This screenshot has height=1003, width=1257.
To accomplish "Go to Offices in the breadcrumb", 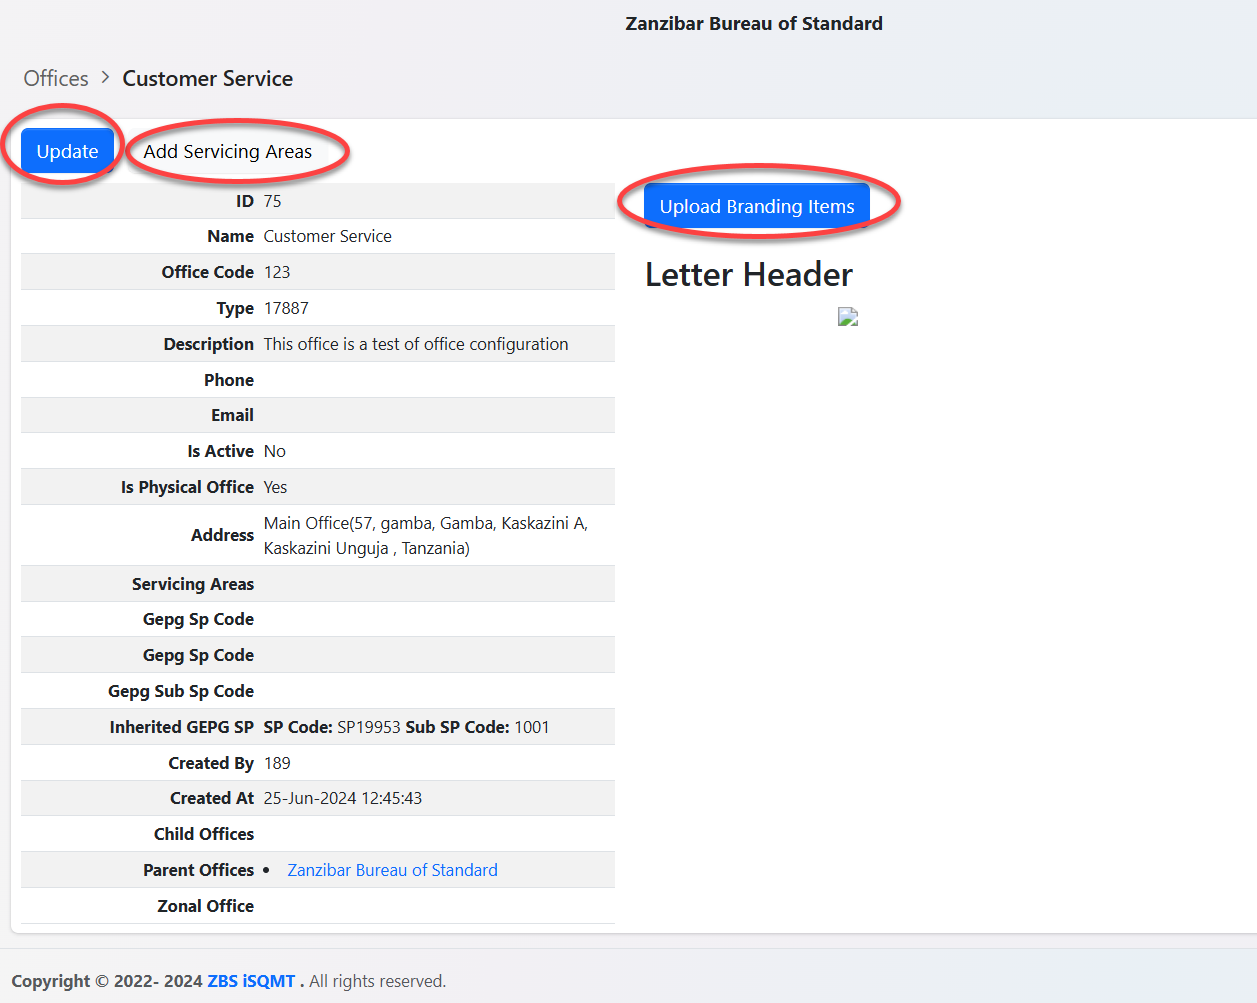I will point(56,78).
